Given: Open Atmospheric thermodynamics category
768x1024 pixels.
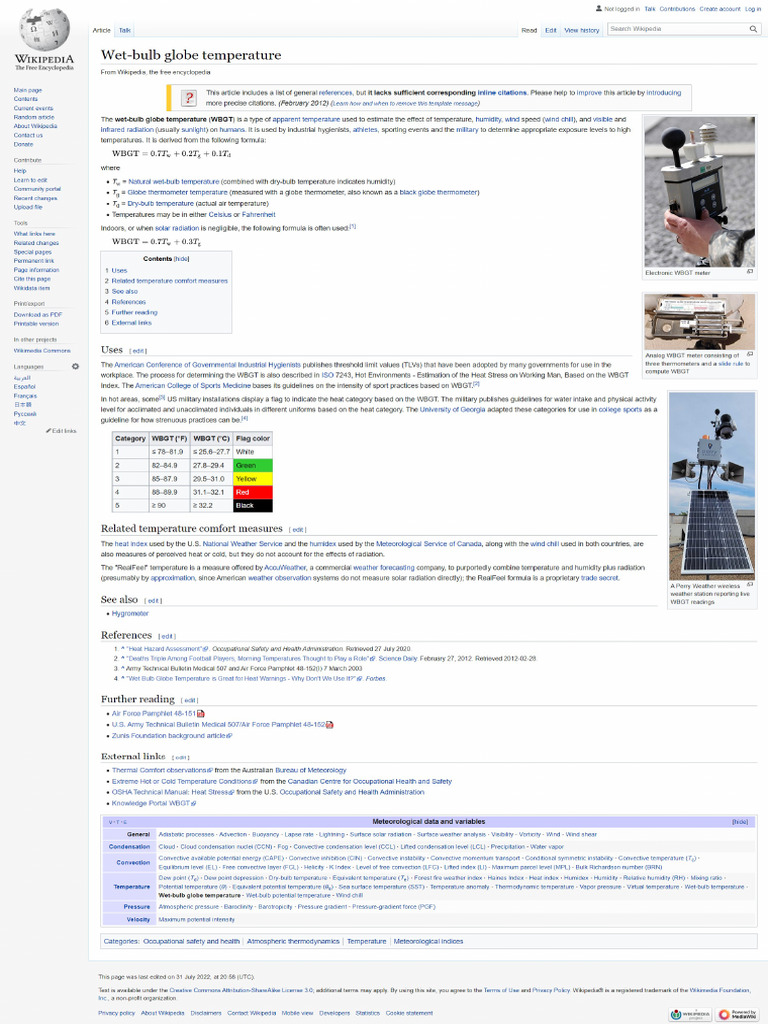Looking at the screenshot, I should 293,942.
